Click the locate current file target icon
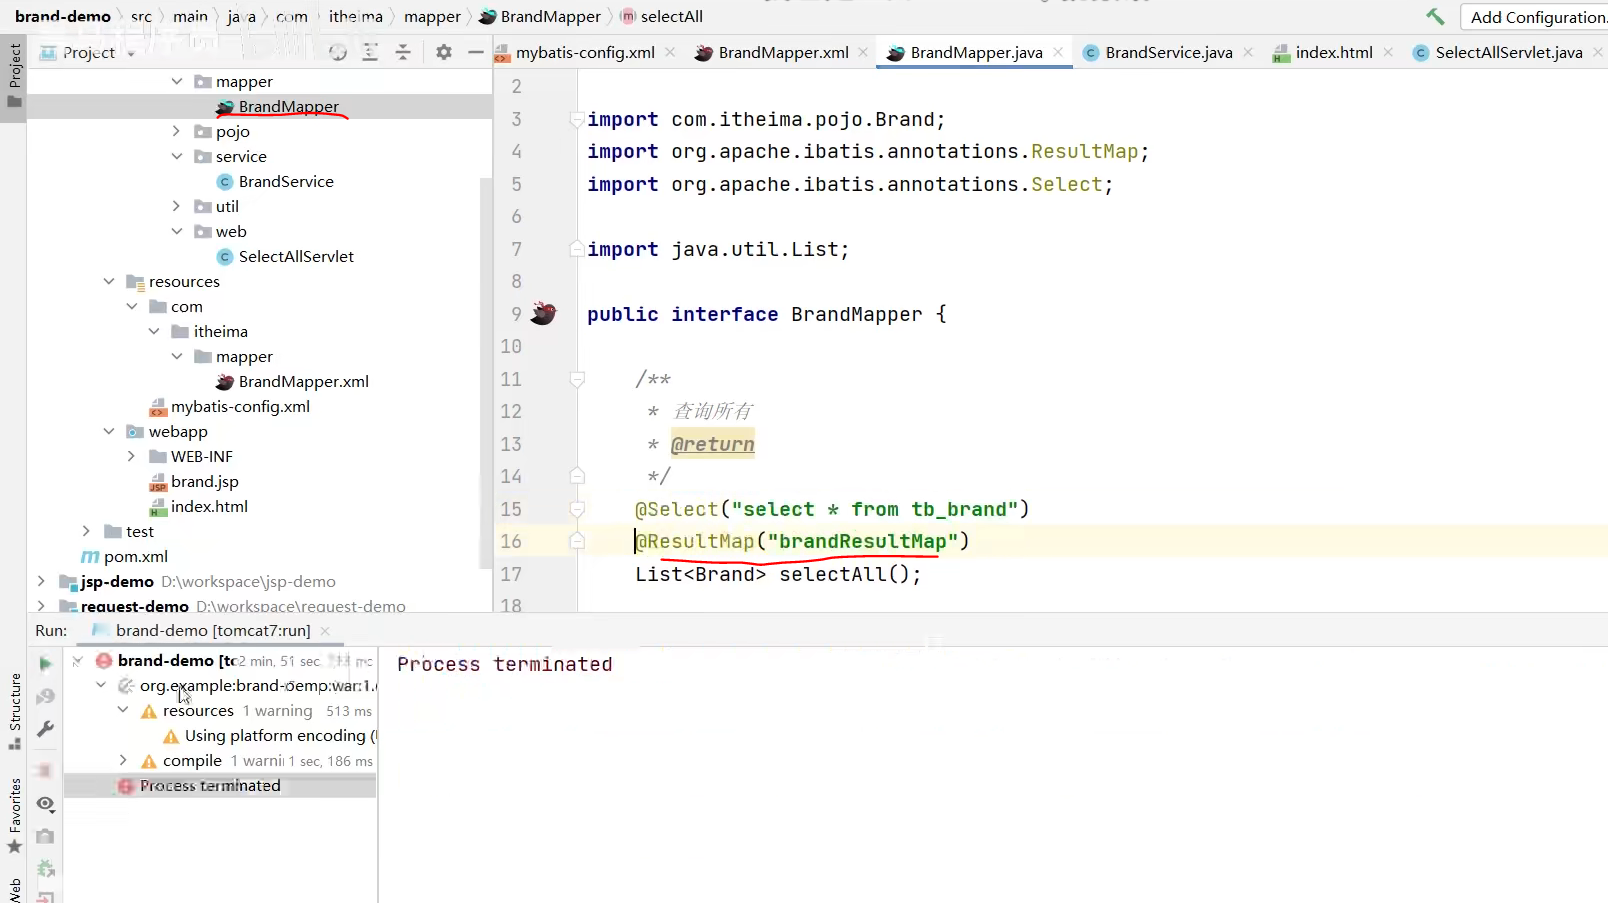 coord(338,52)
